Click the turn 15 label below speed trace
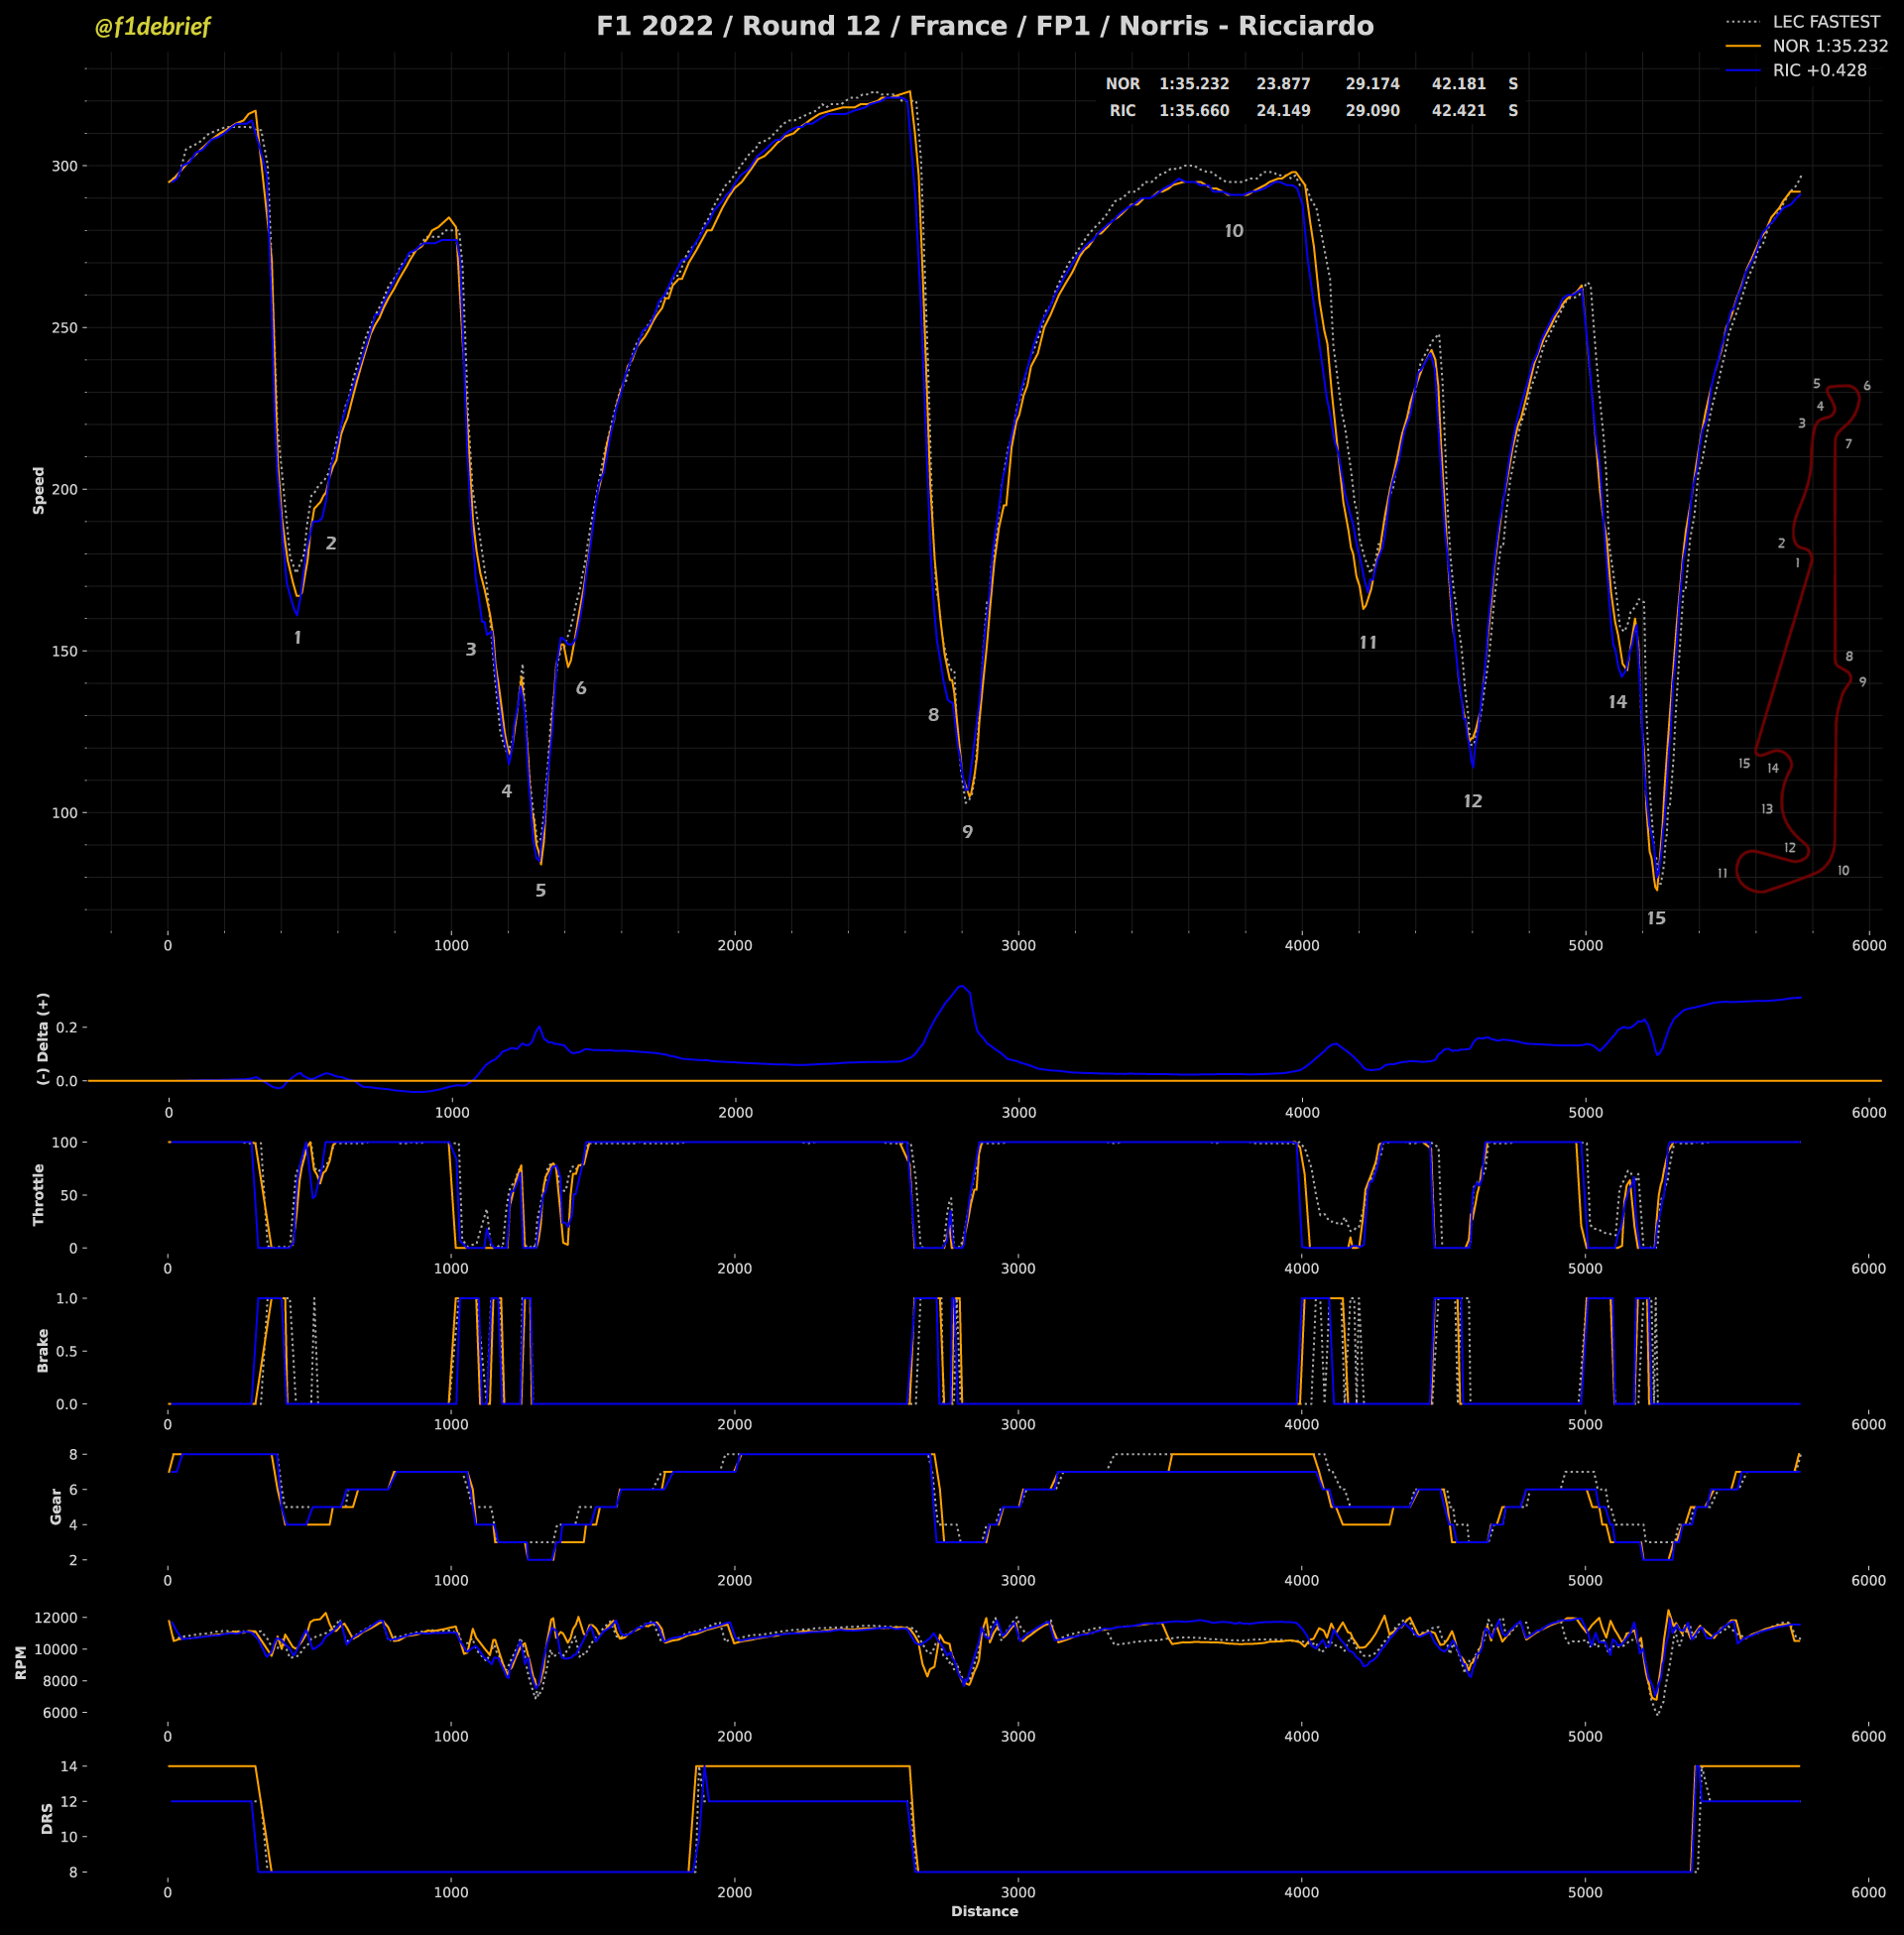The height and width of the screenshot is (1935, 1904). [x=1656, y=918]
